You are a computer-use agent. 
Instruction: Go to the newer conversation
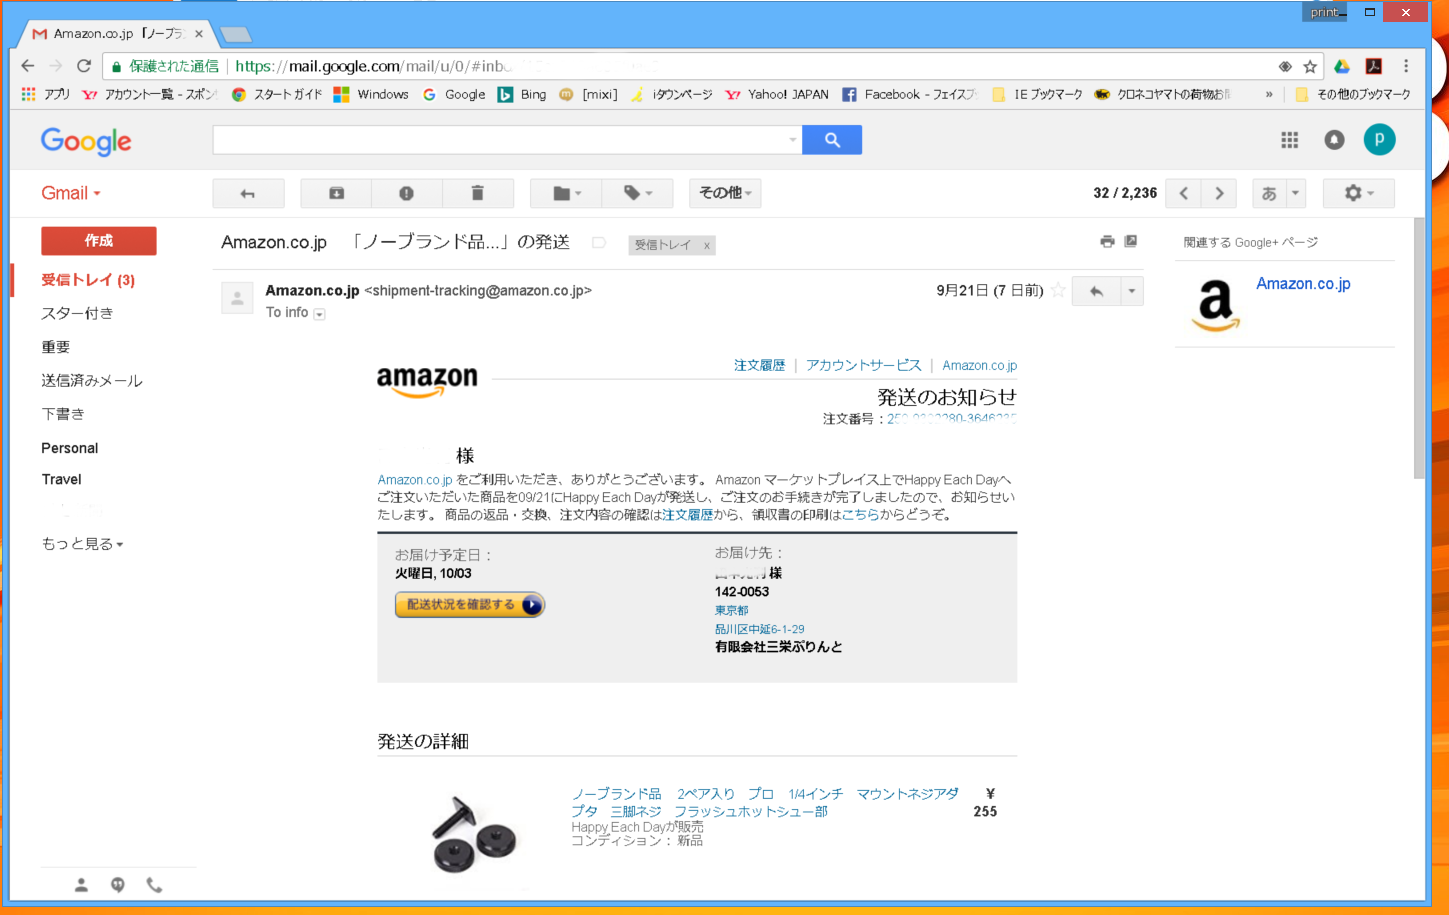click(x=1184, y=193)
